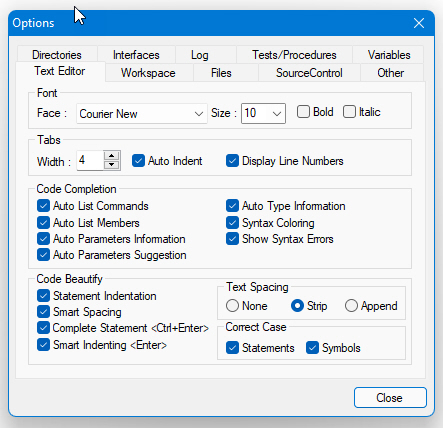Go to the SourceControl tab
443x428 pixels.
[x=309, y=73]
